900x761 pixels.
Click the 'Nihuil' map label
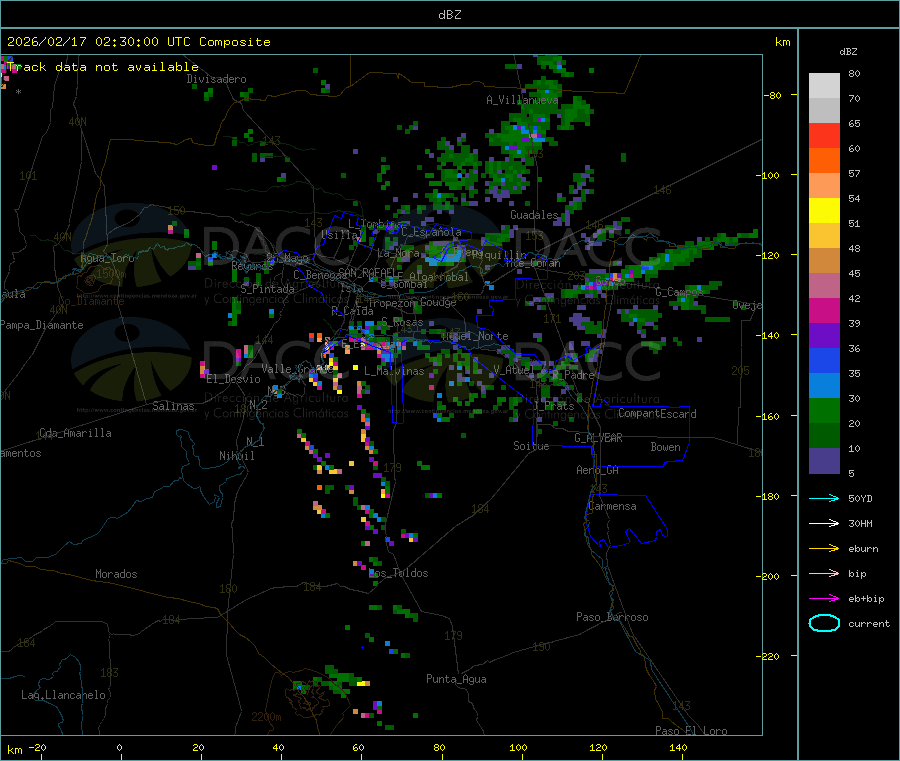point(236,456)
